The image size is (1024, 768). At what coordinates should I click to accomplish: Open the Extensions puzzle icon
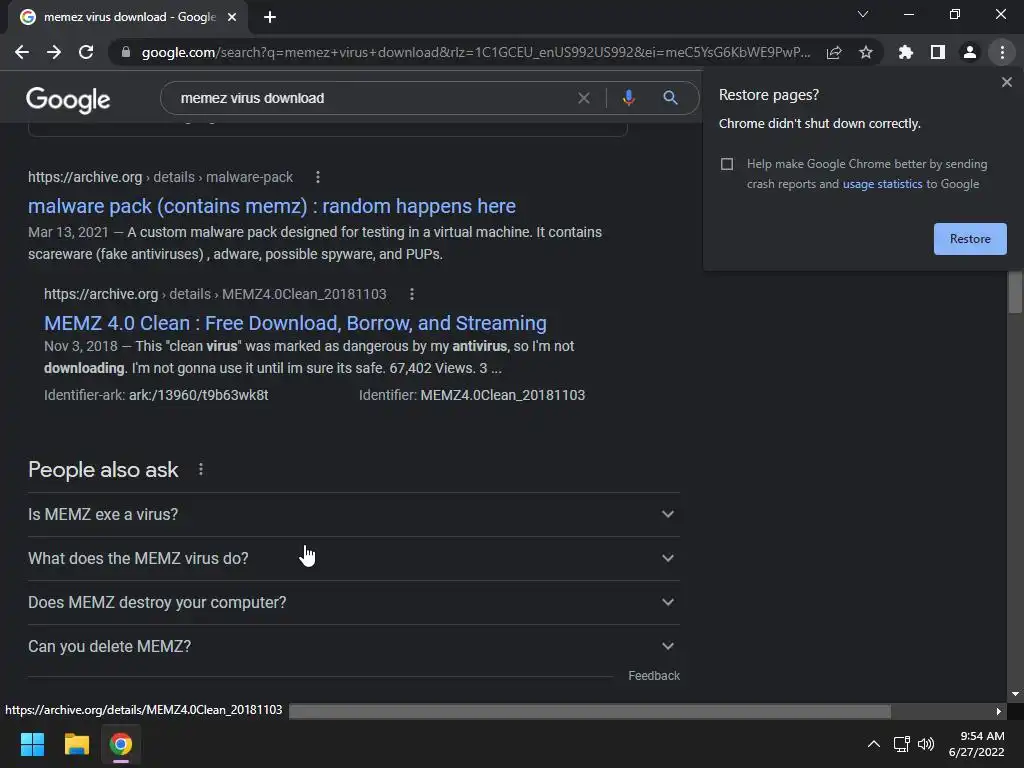pos(906,52)
